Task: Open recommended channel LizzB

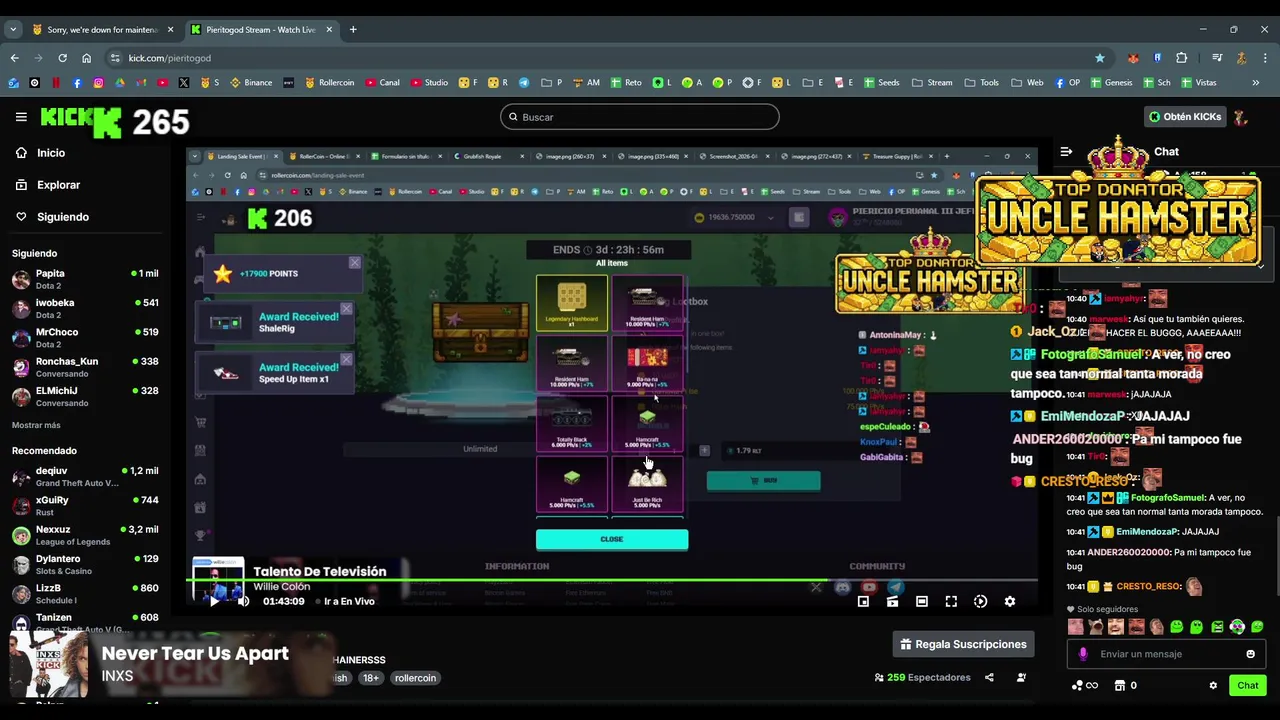Action: (x=85, y=593)
